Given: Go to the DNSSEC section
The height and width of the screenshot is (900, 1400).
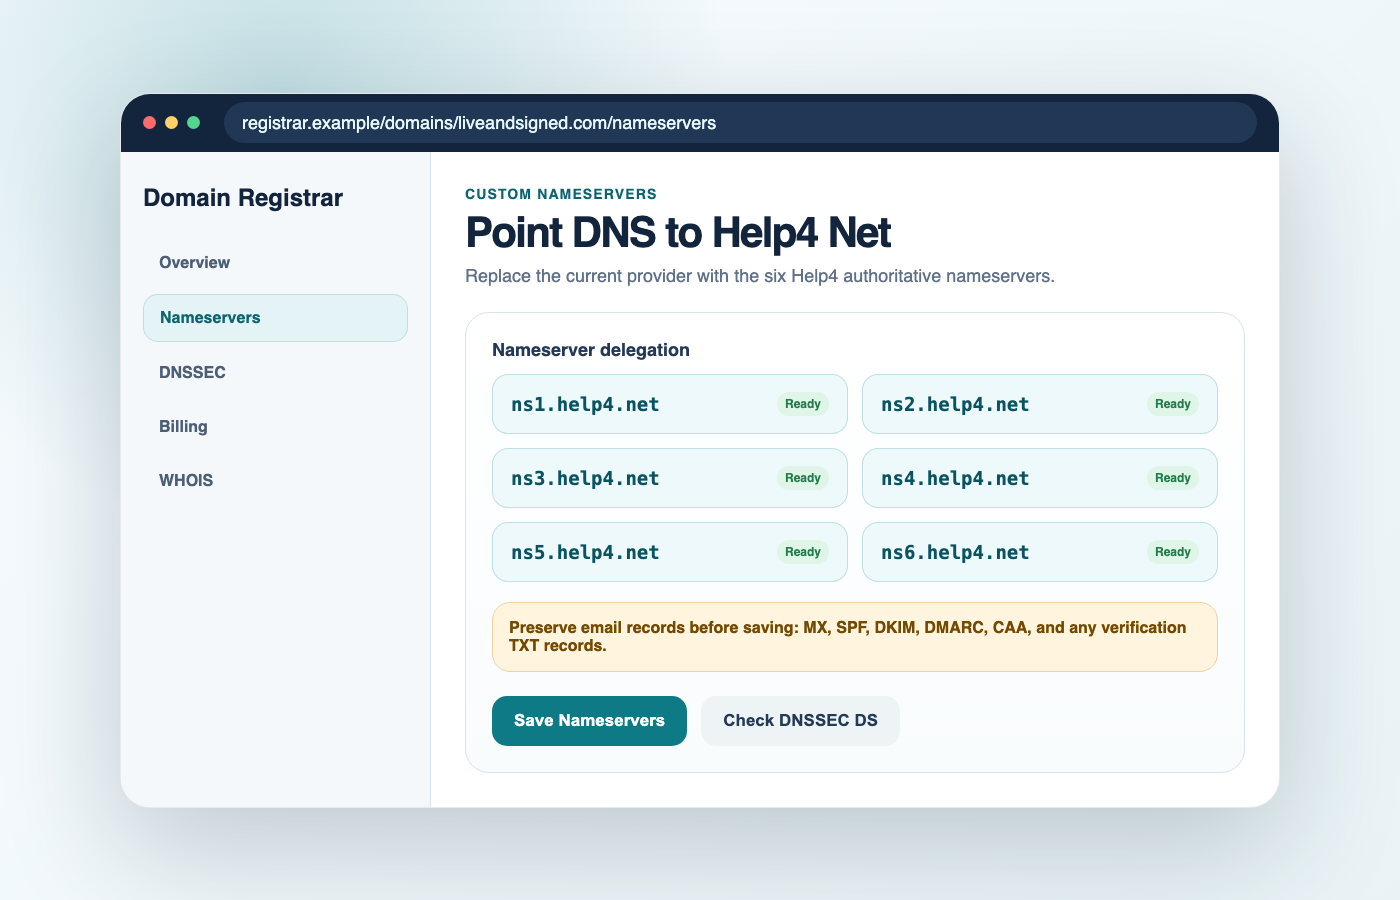Looking at the screenshot, I should click(275, 372).
